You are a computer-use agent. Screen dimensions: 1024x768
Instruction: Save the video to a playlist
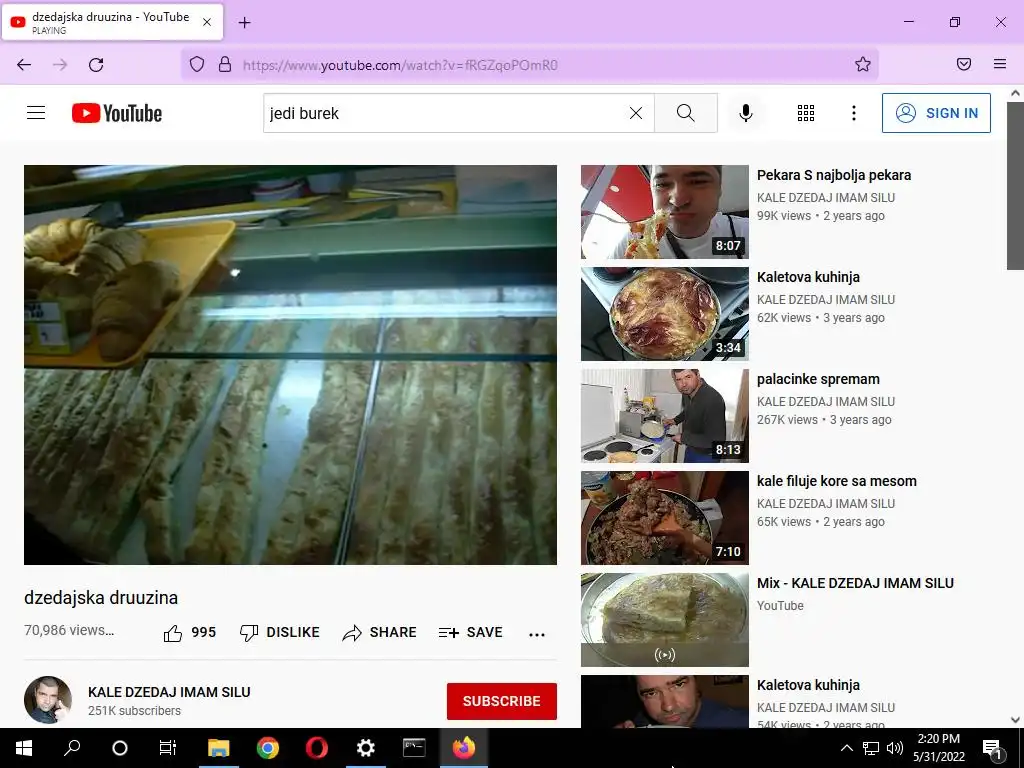[470, 632]
